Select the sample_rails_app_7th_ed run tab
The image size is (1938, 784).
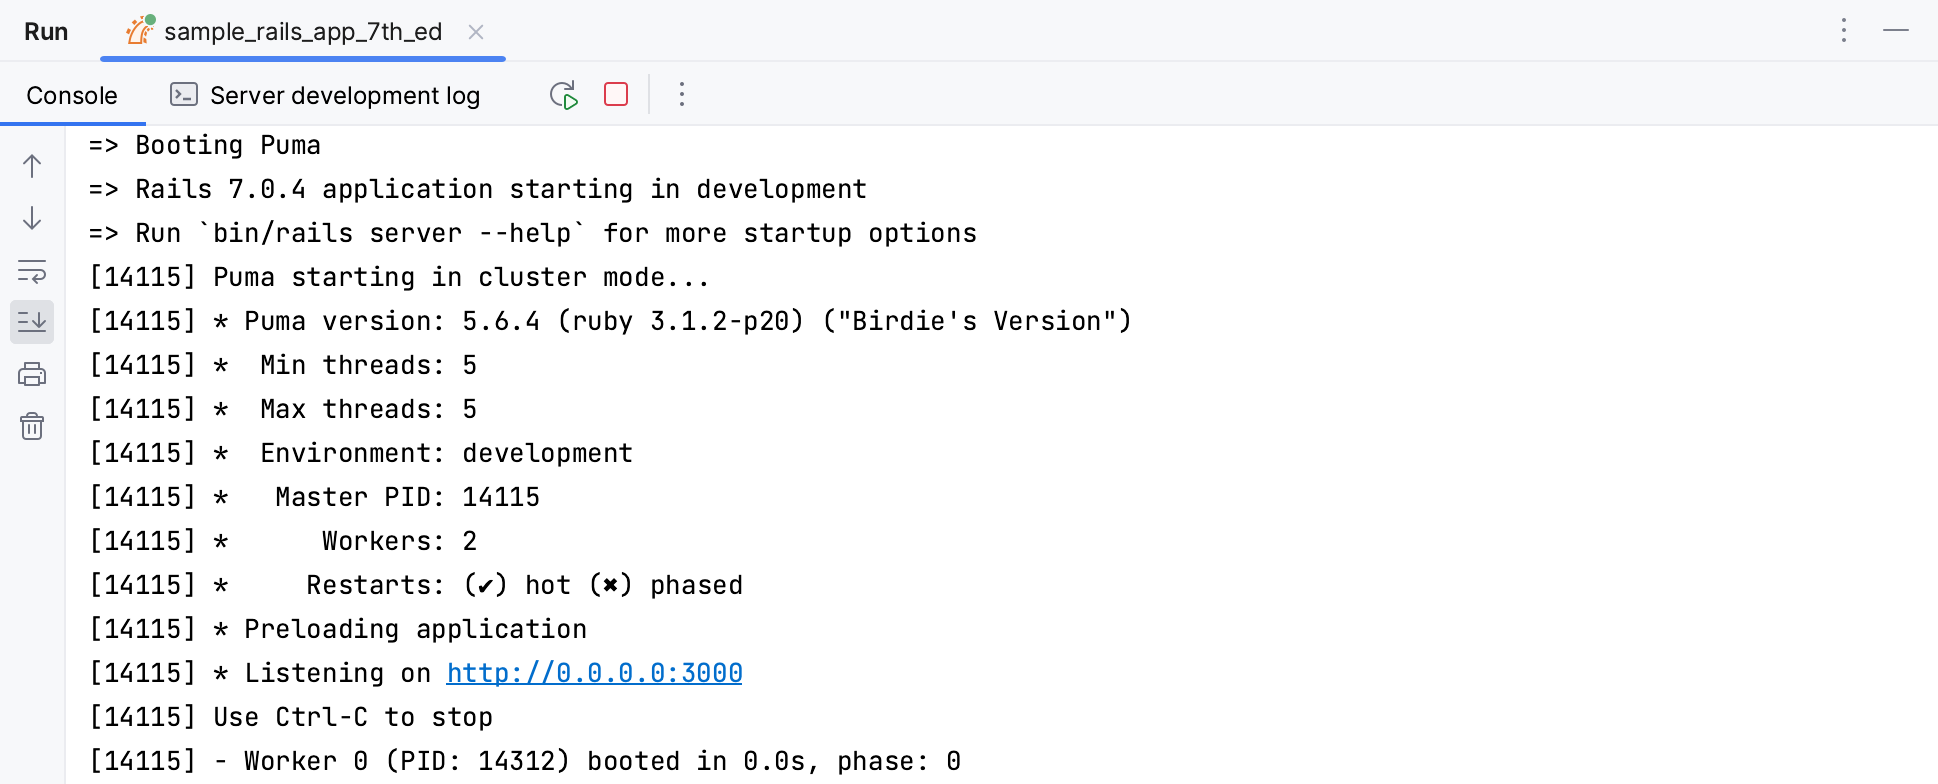coord(302,32)
